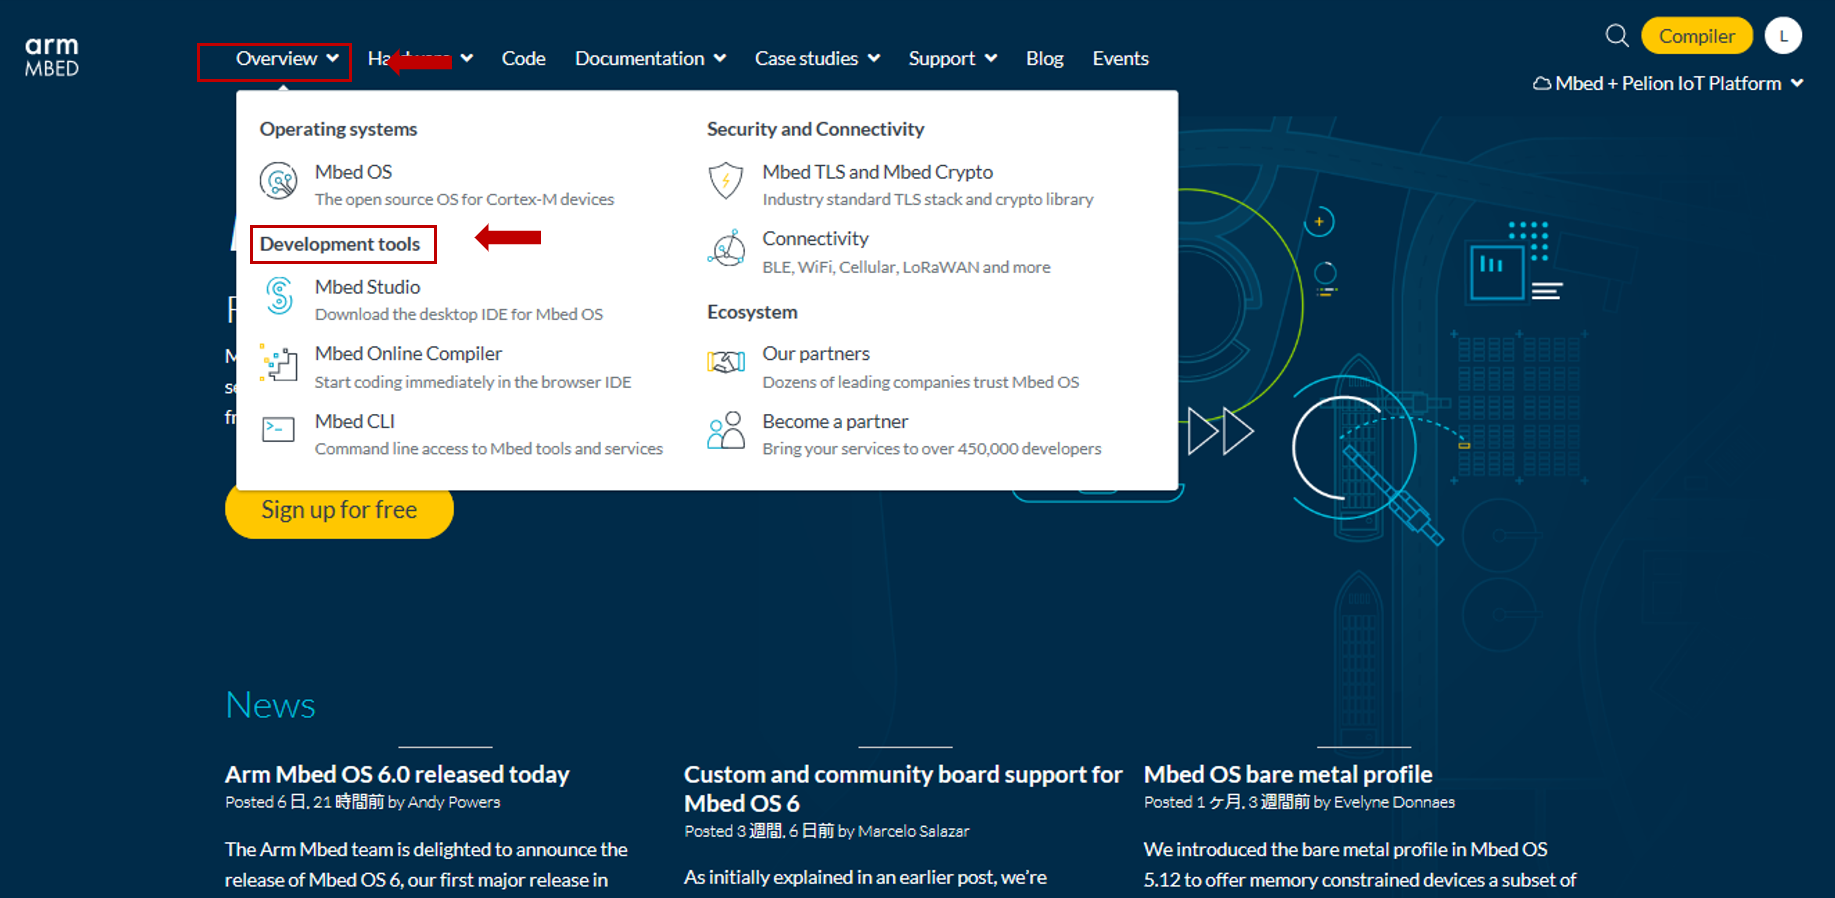Collapse the Overview dropdown menu
The height and width of the screenshot is (898, 1835).
pos(286,59)
